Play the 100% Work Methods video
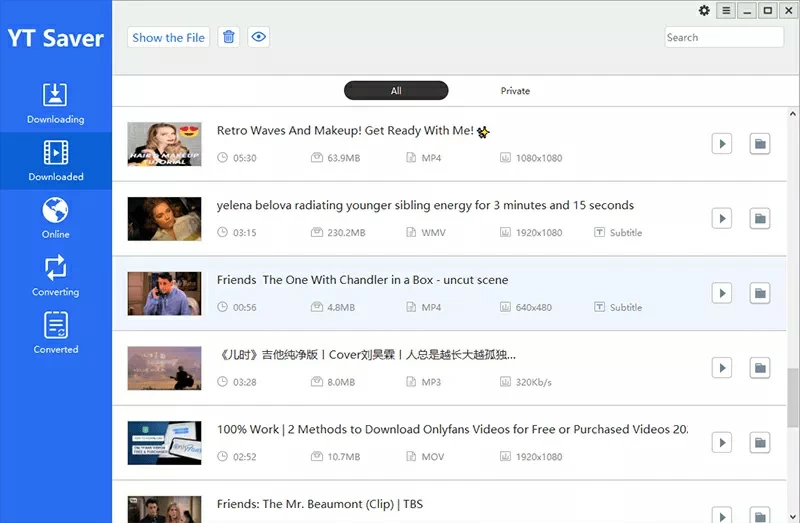The image size is (800, 523). click(720, 442)
